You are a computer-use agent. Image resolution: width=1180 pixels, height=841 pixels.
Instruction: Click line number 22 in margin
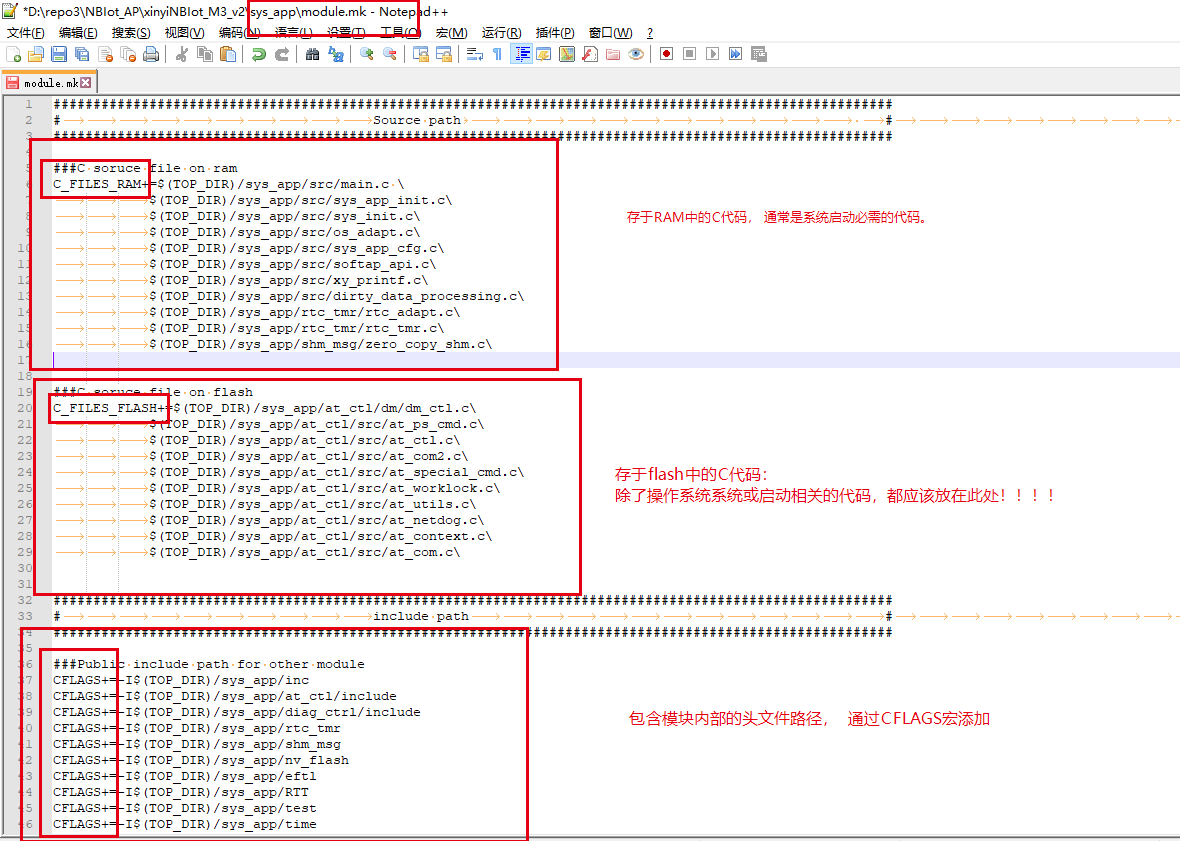[25, 440]
